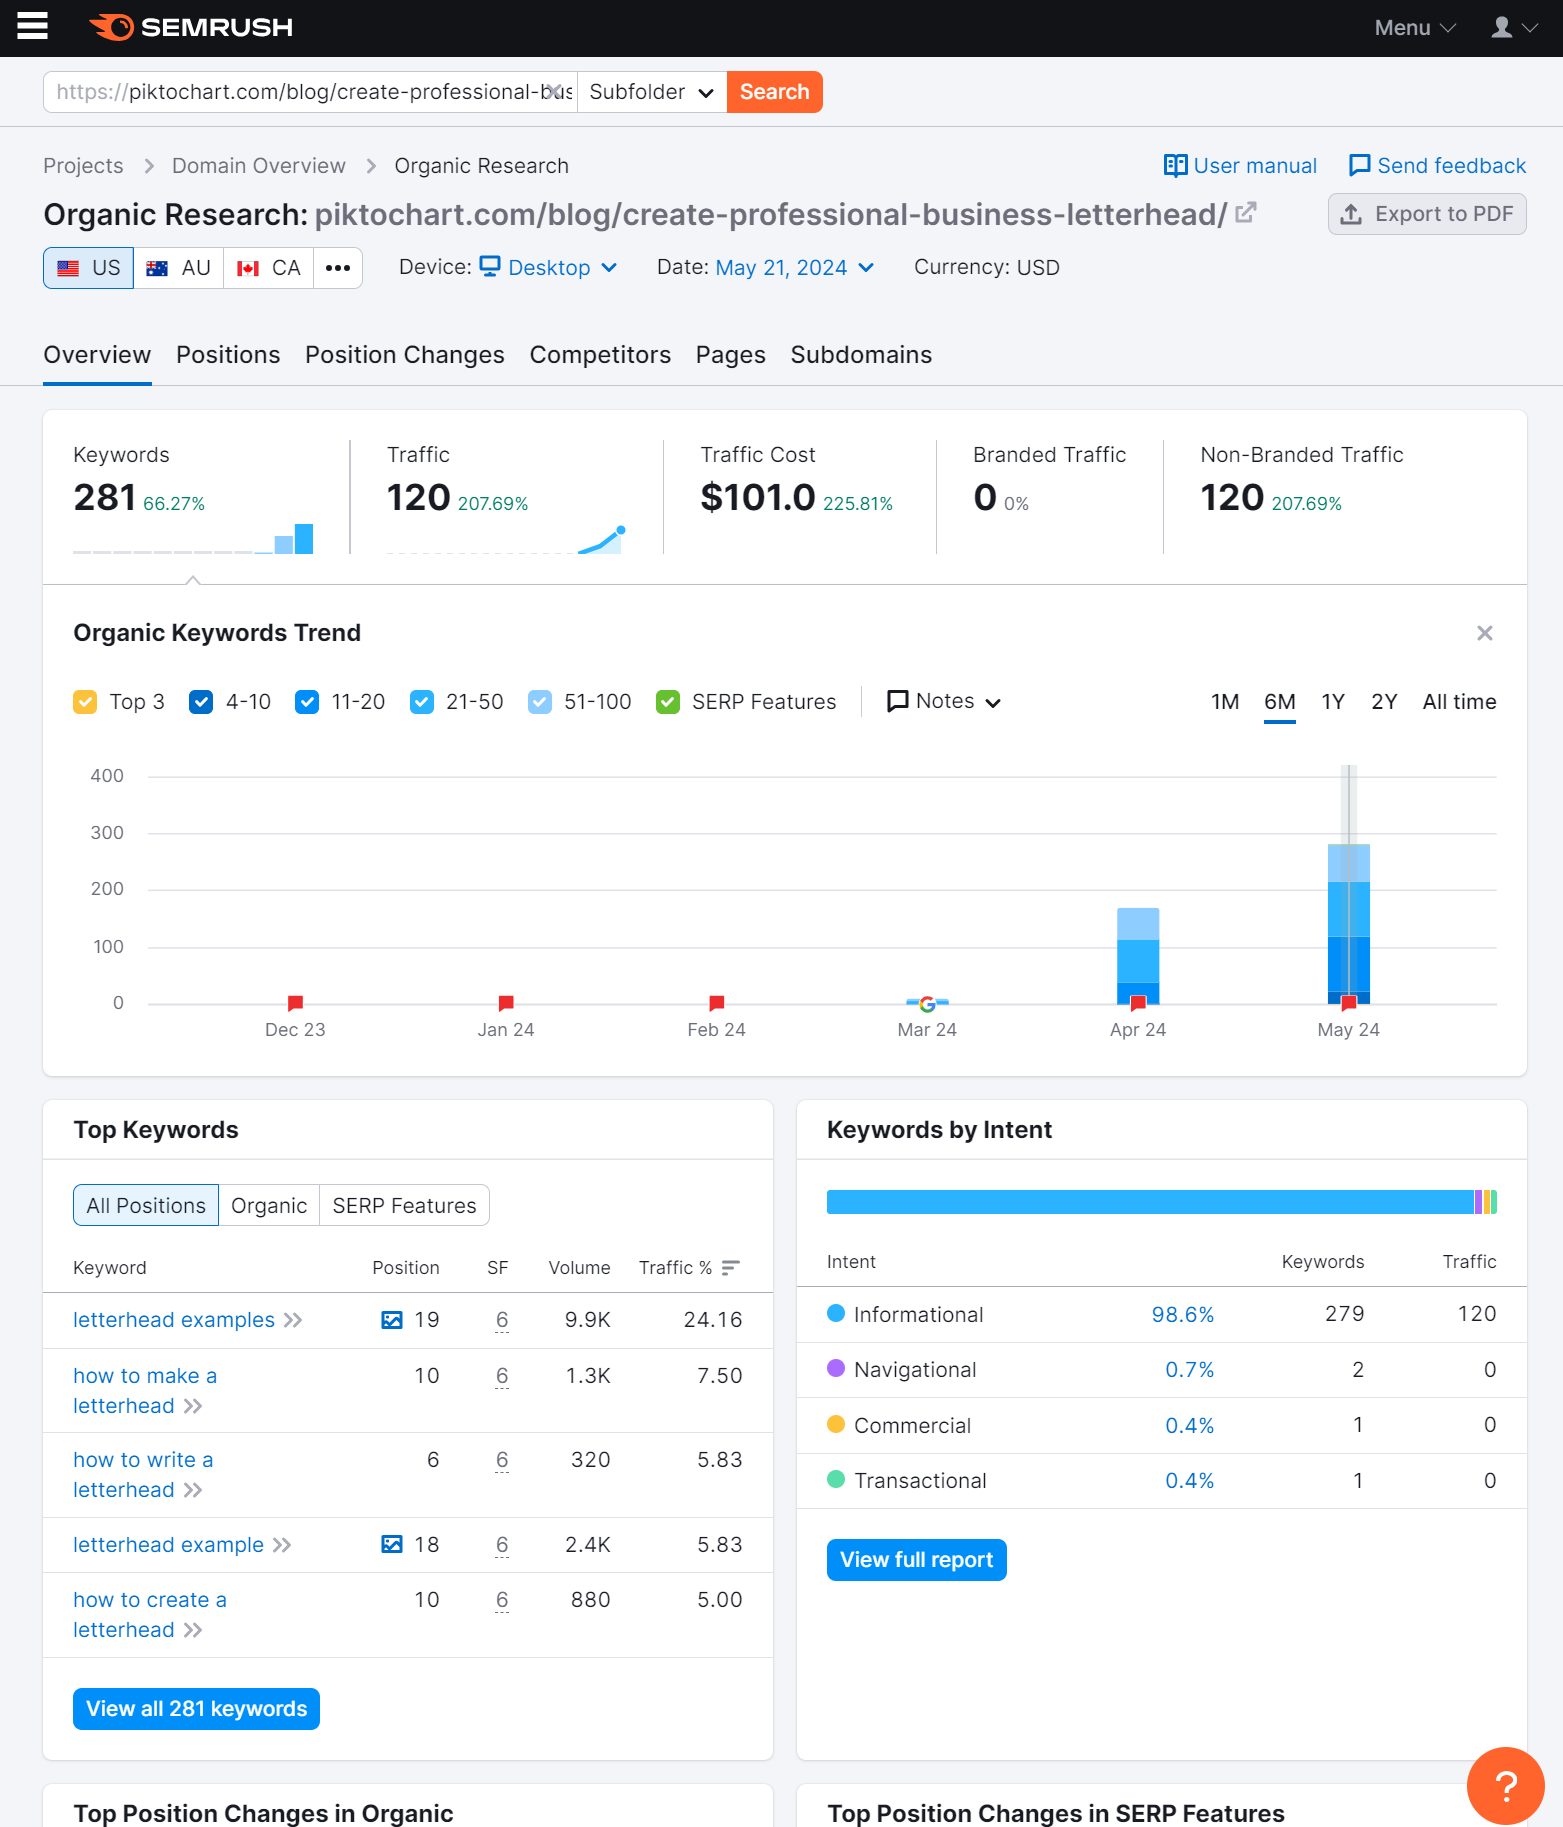1563x1827 pixels.
Task: Click the May 24 stacked keyword bar
Action: click(x=1348, y=924)
